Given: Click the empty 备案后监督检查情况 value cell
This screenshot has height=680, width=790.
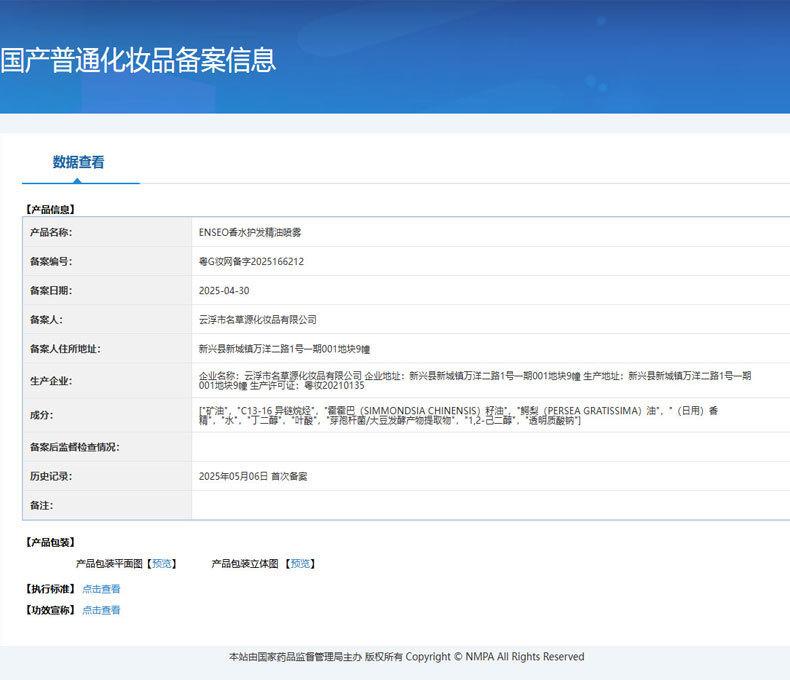Looking at the screenshot, I should click(x=490, y=447).
